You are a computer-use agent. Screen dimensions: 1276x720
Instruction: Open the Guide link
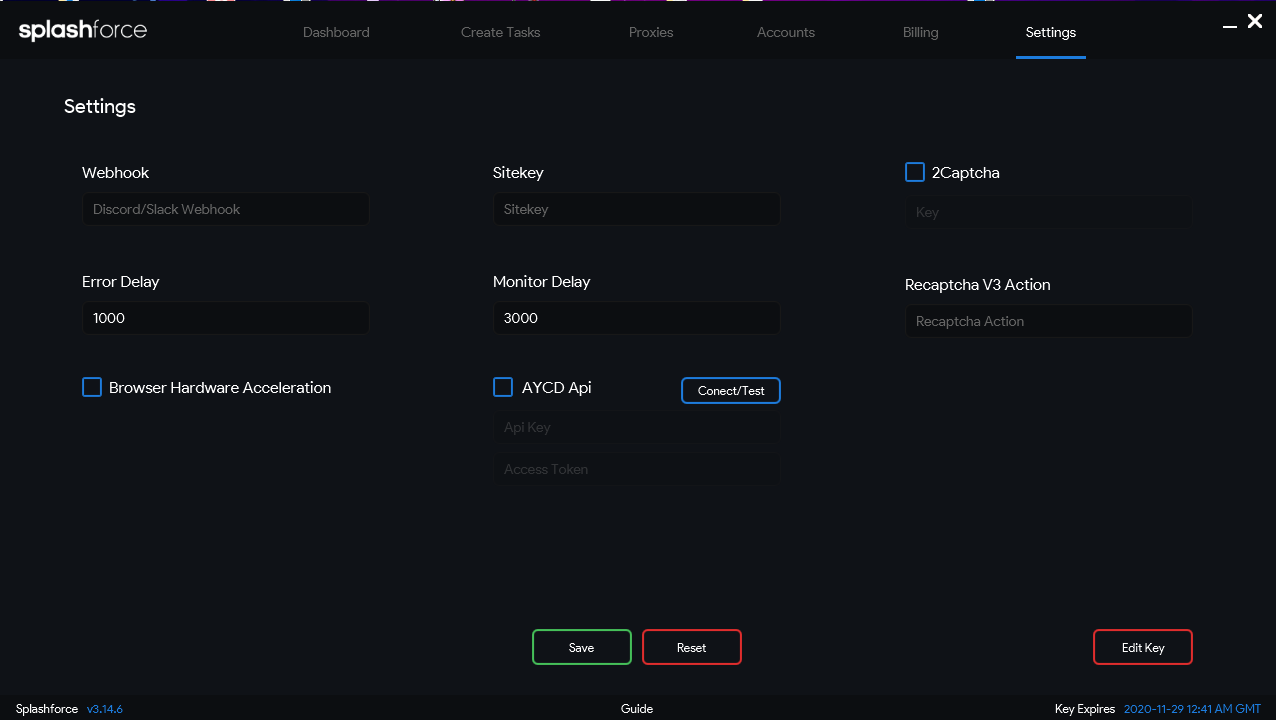coord(636,708)
